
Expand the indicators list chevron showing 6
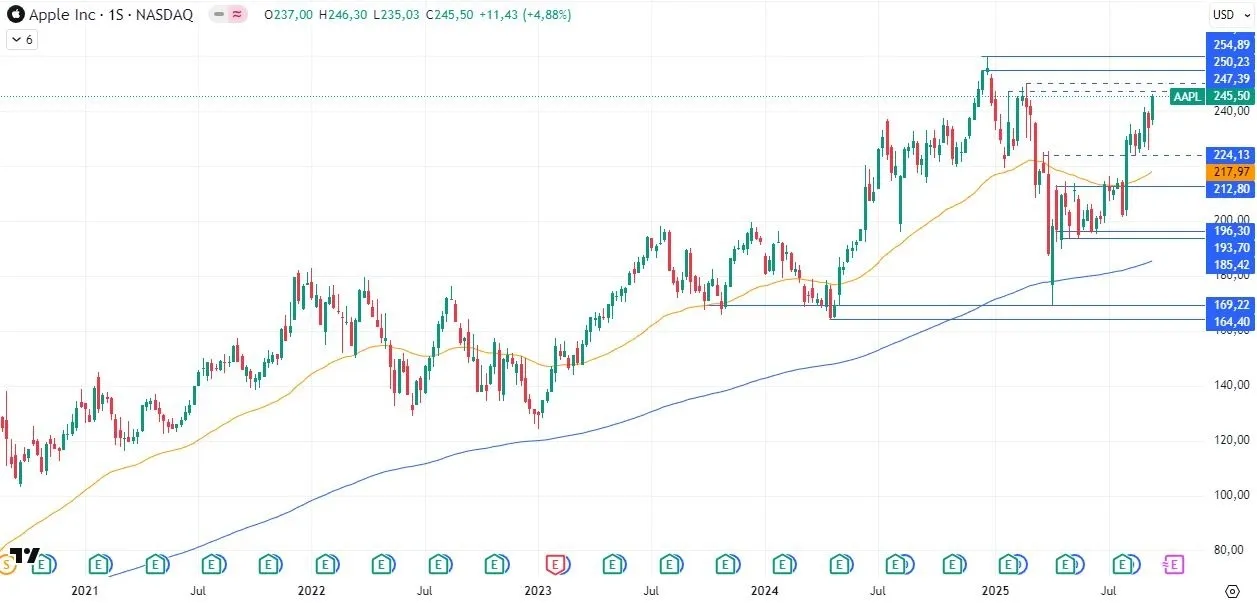[x=20, y=39]
